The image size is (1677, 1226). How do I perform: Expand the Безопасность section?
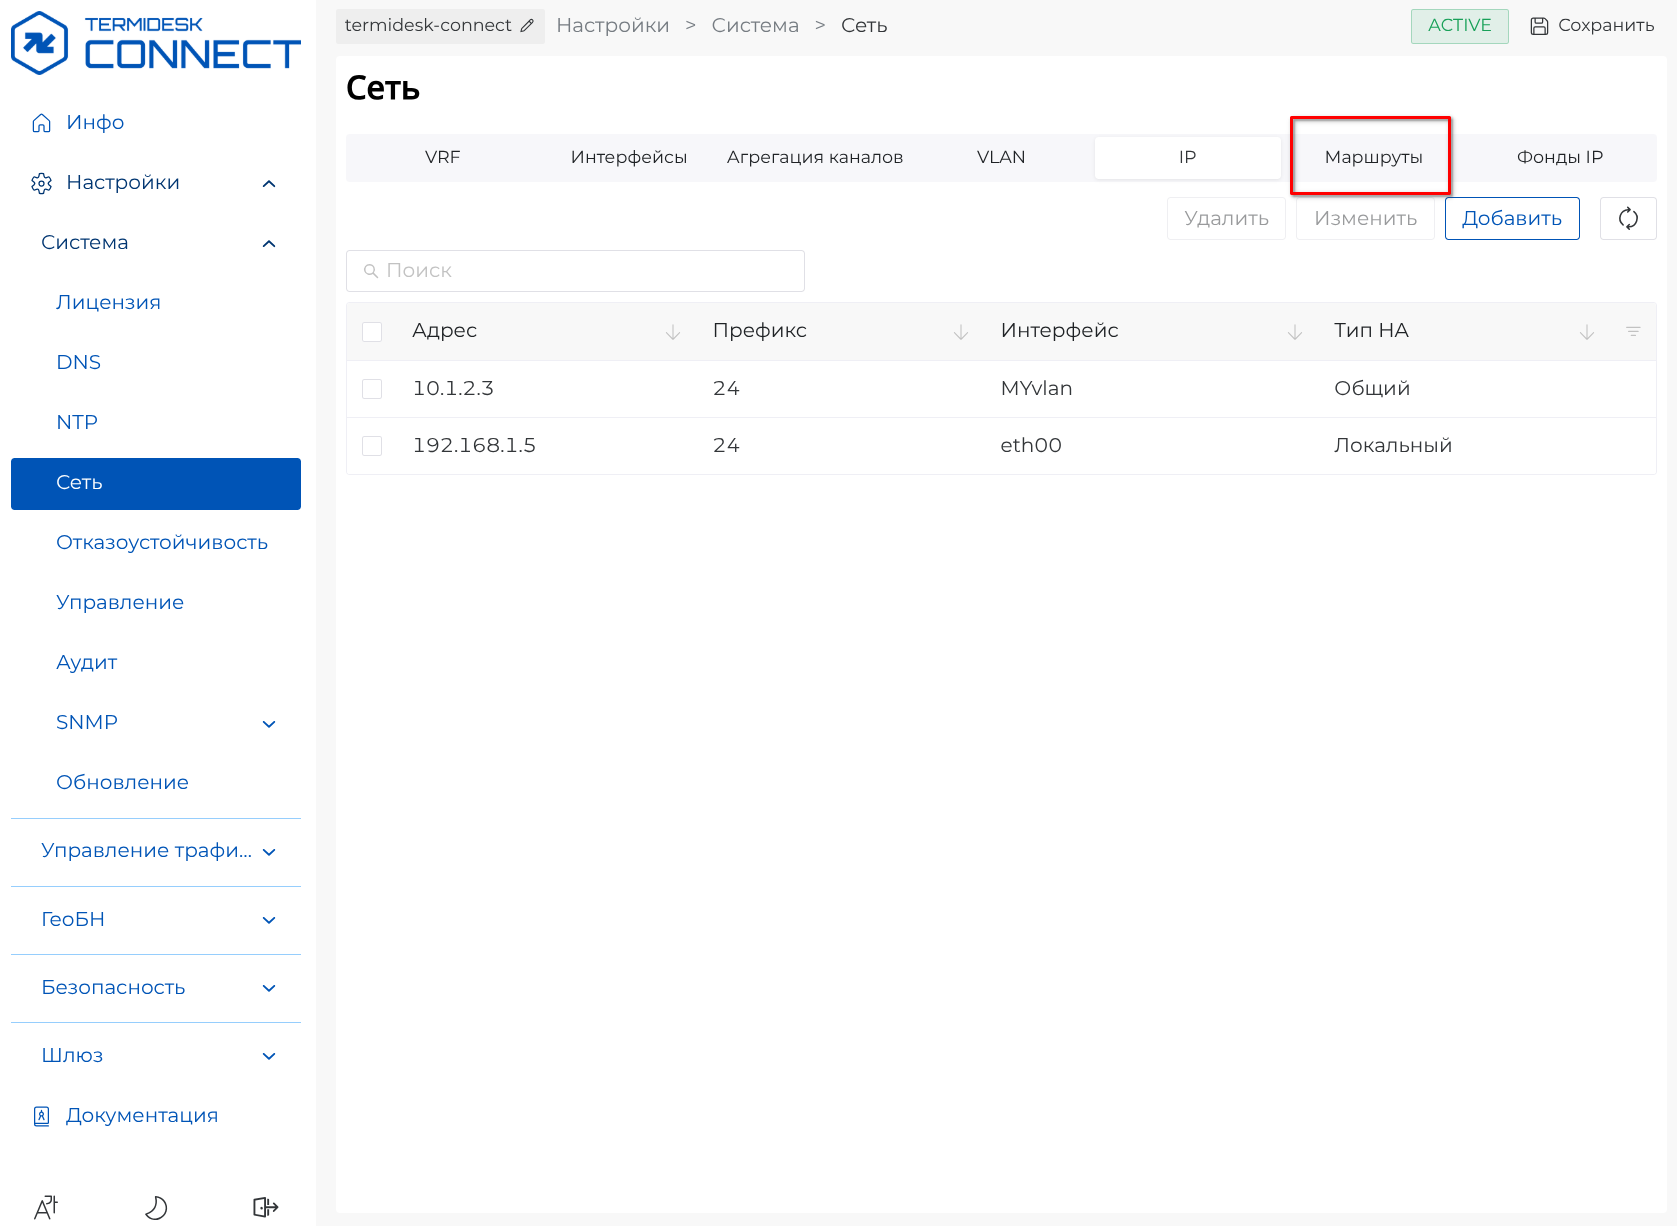[x=268, y=988]
